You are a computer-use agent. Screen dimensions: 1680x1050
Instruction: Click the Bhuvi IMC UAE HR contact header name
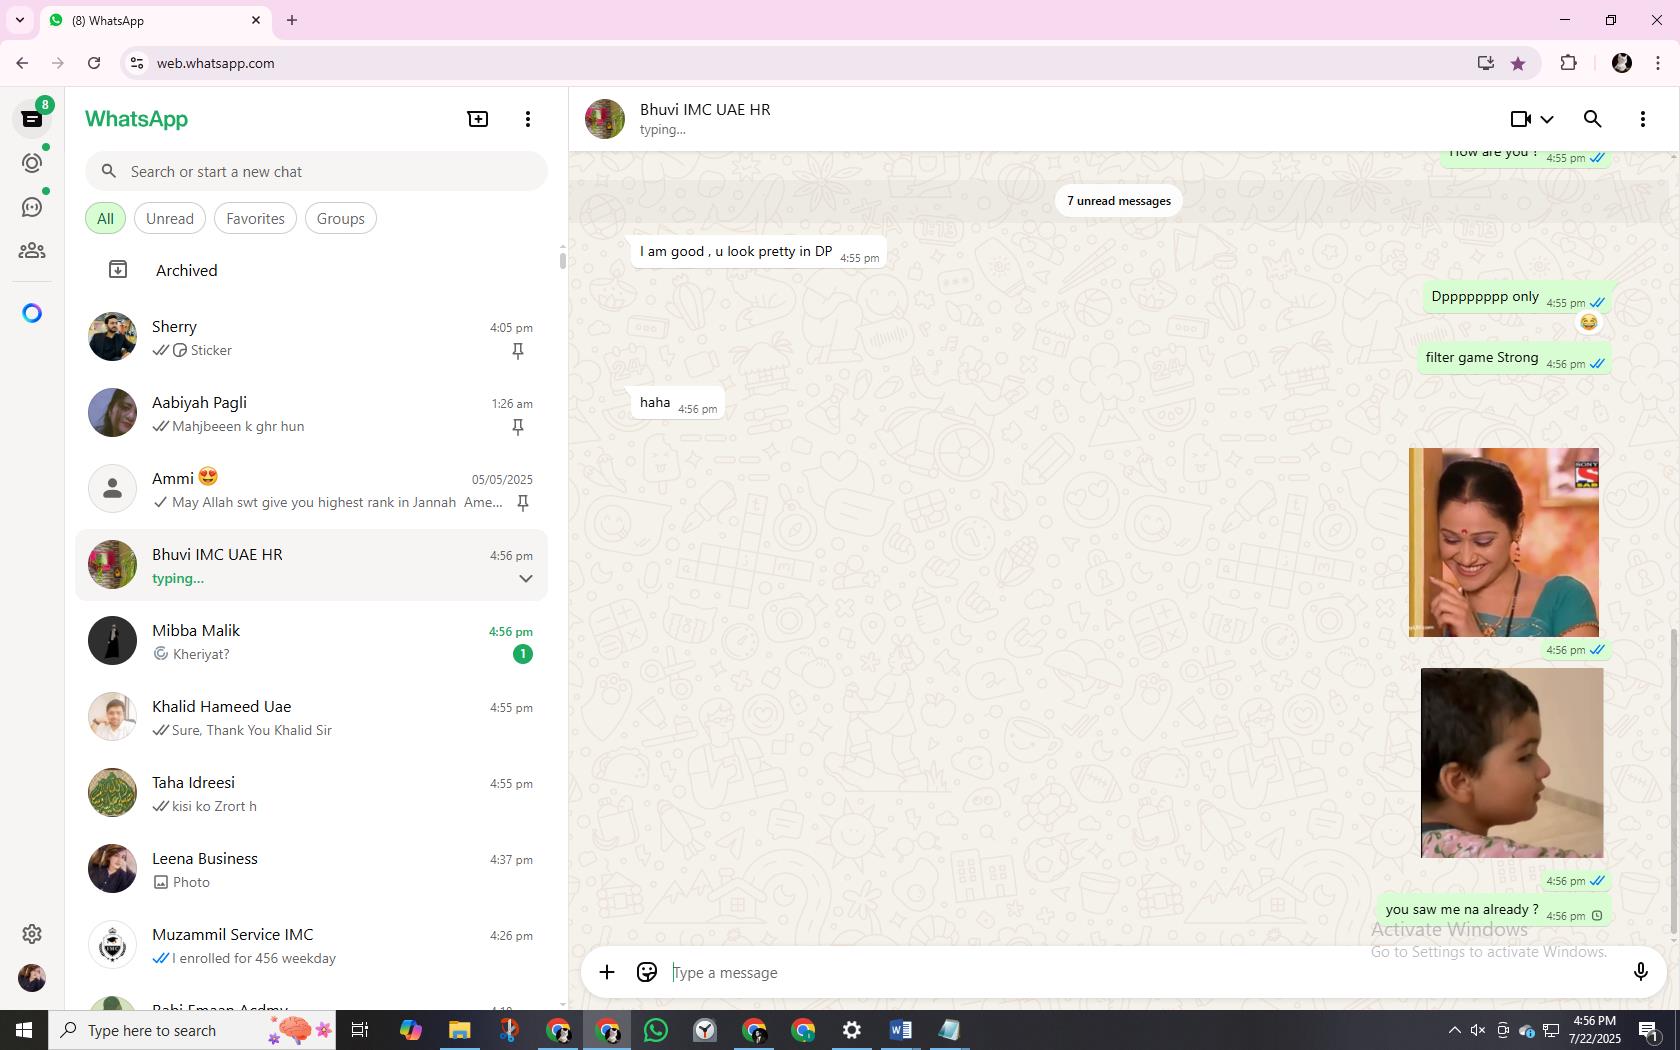coord(705,110)
